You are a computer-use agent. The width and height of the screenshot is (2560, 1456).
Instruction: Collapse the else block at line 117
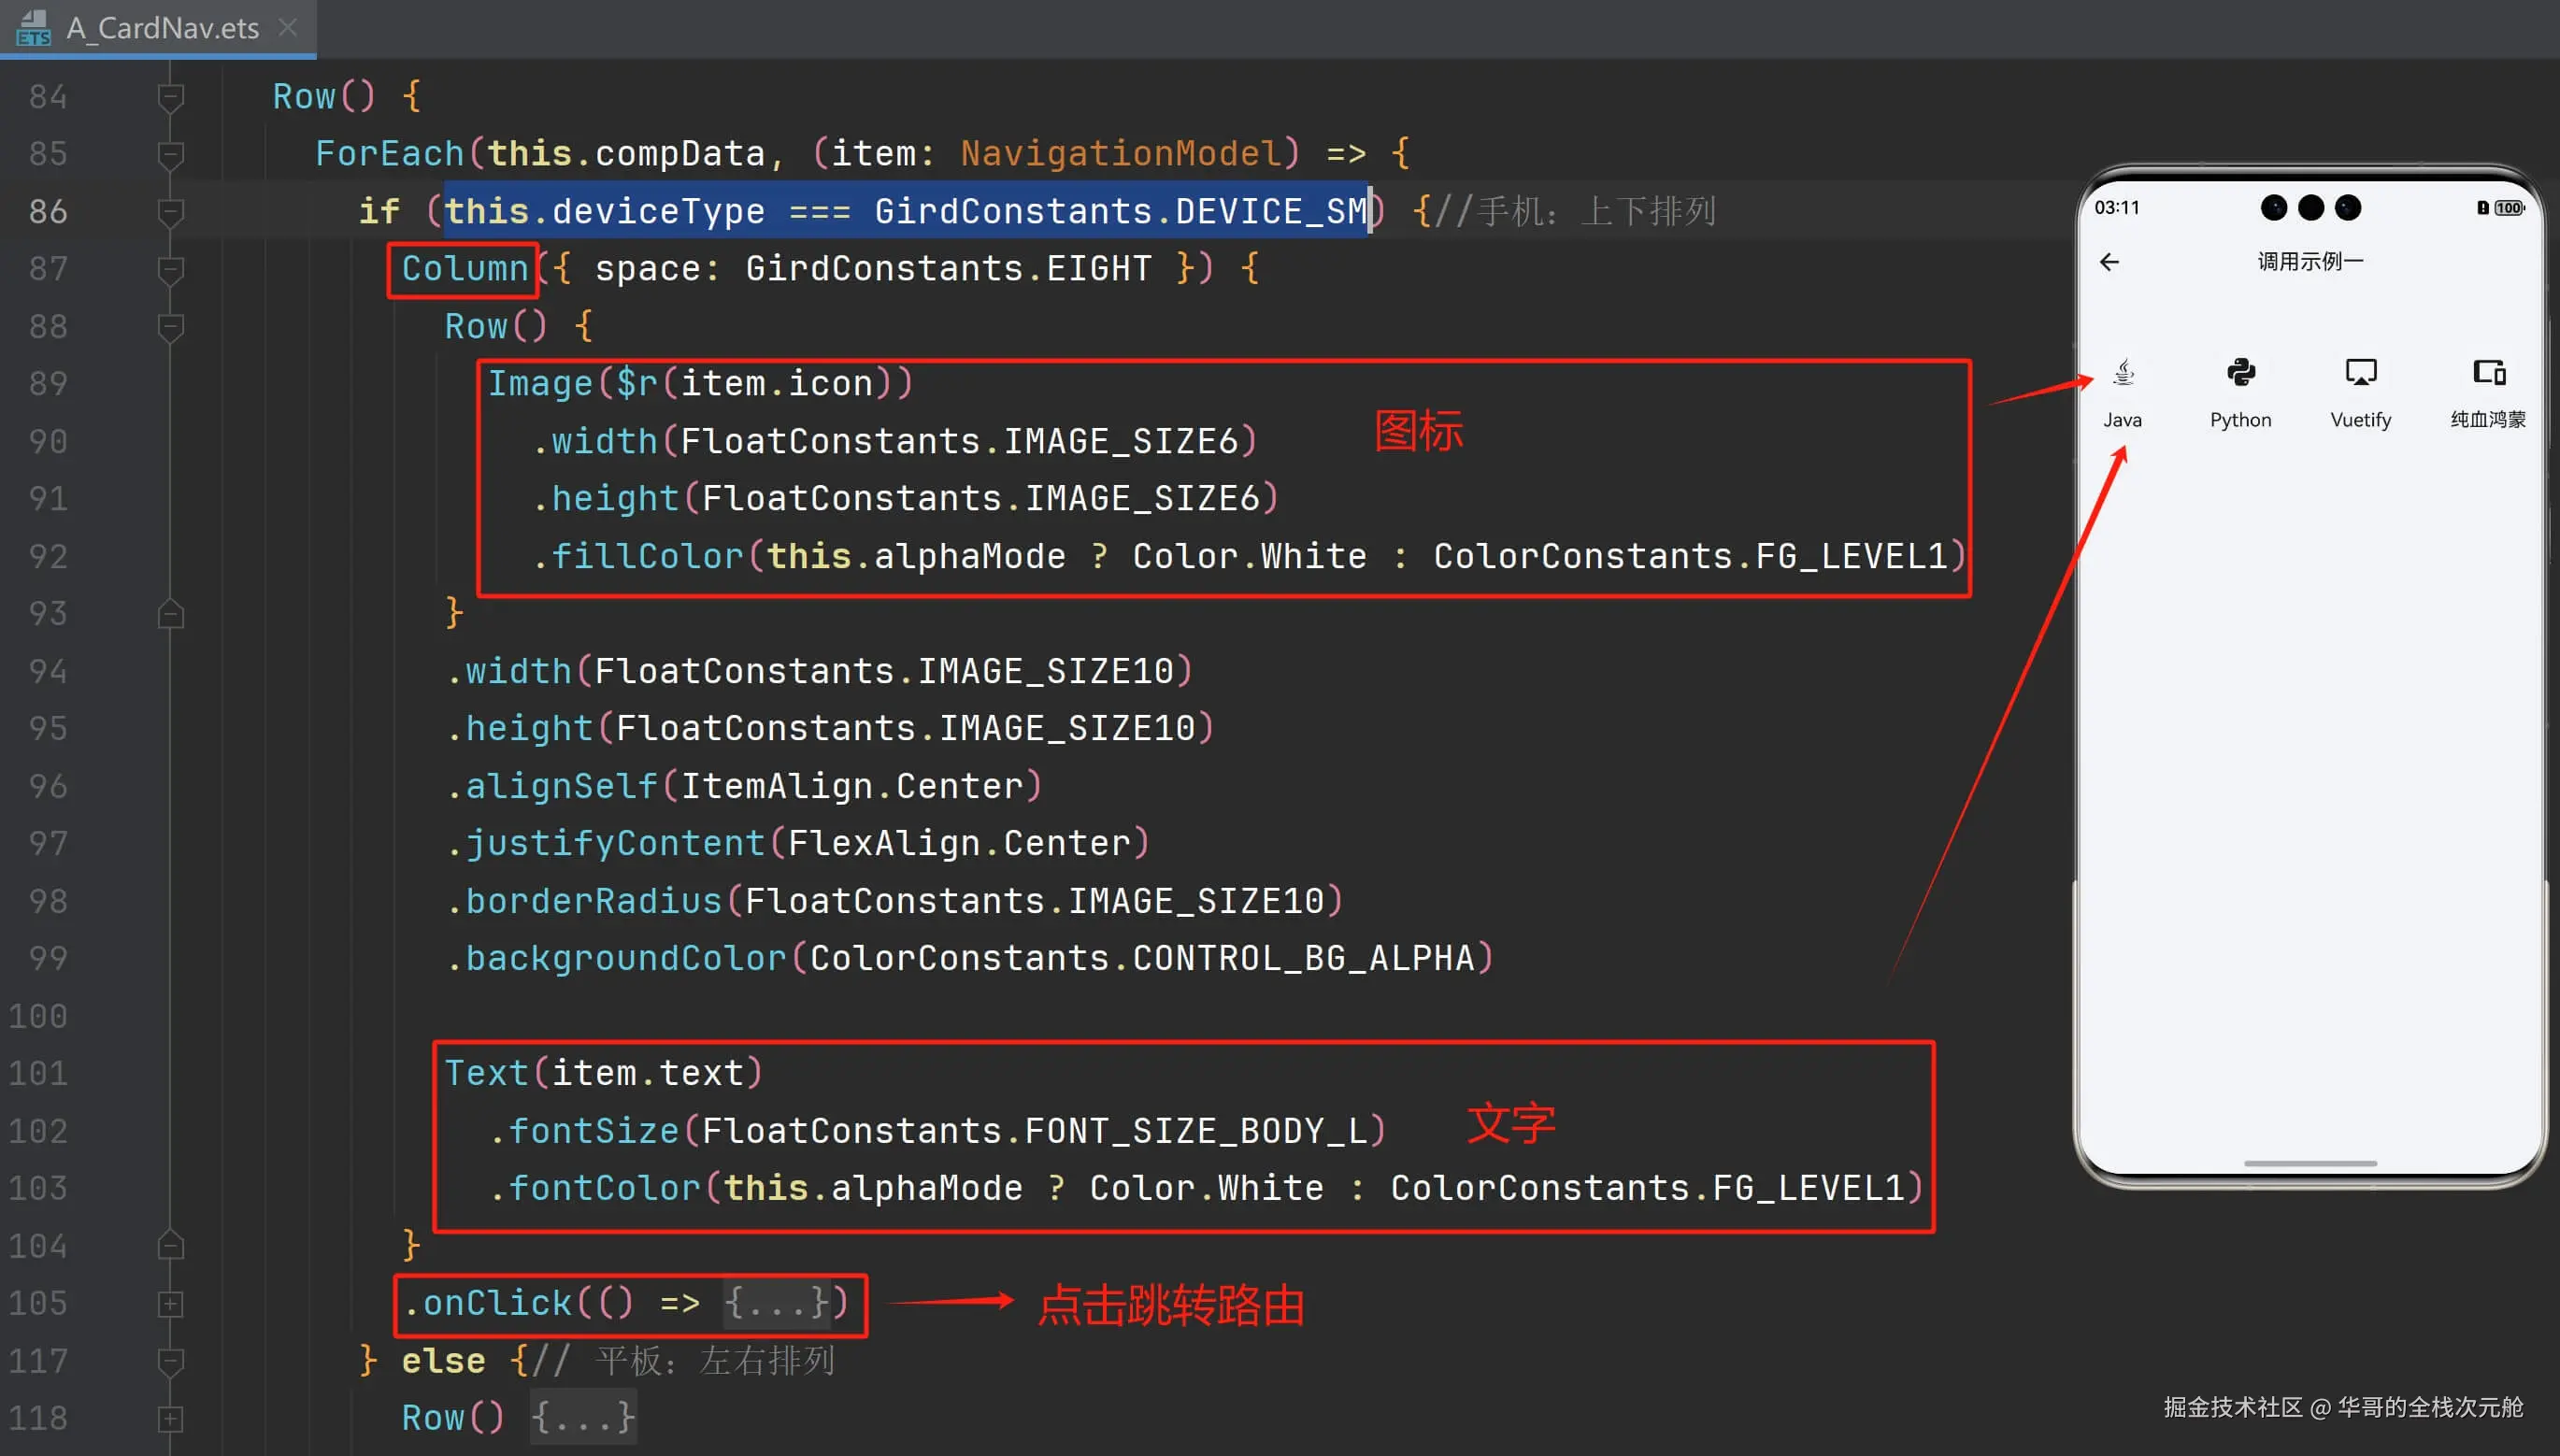tap(171, 1361)
